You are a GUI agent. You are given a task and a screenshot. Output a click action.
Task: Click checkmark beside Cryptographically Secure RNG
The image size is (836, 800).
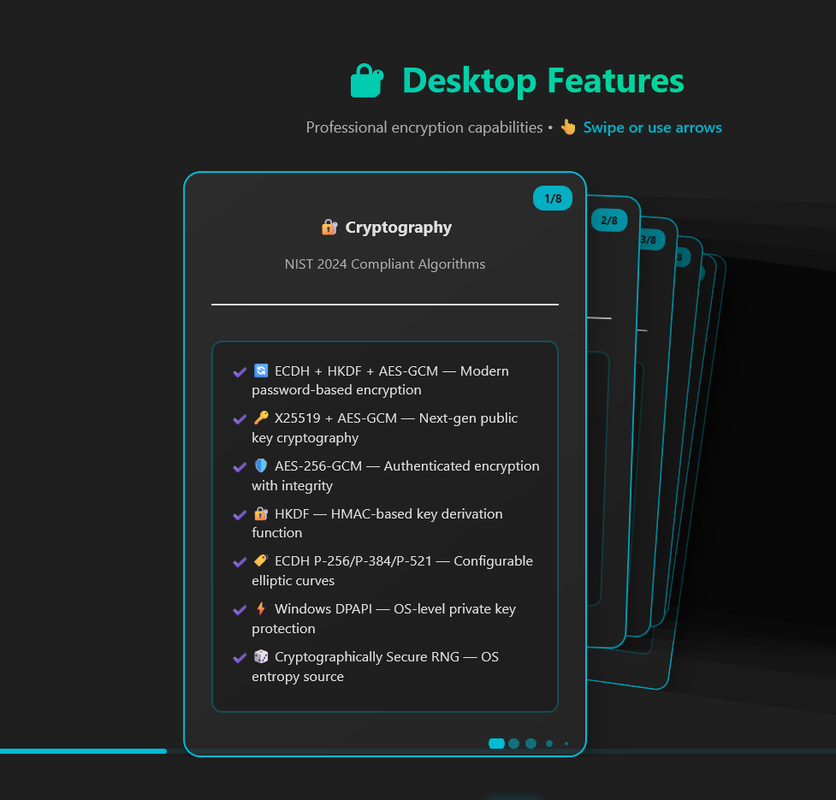[x=239, y=658]
